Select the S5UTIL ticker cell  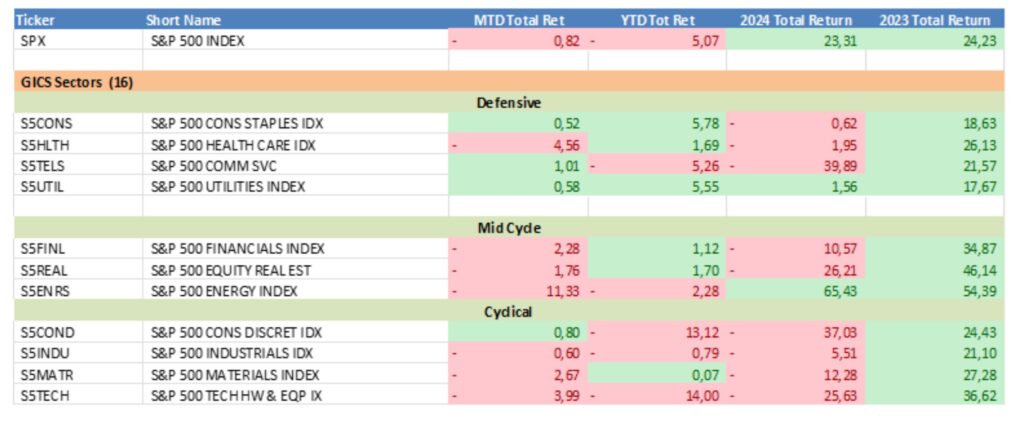point(41,187)
